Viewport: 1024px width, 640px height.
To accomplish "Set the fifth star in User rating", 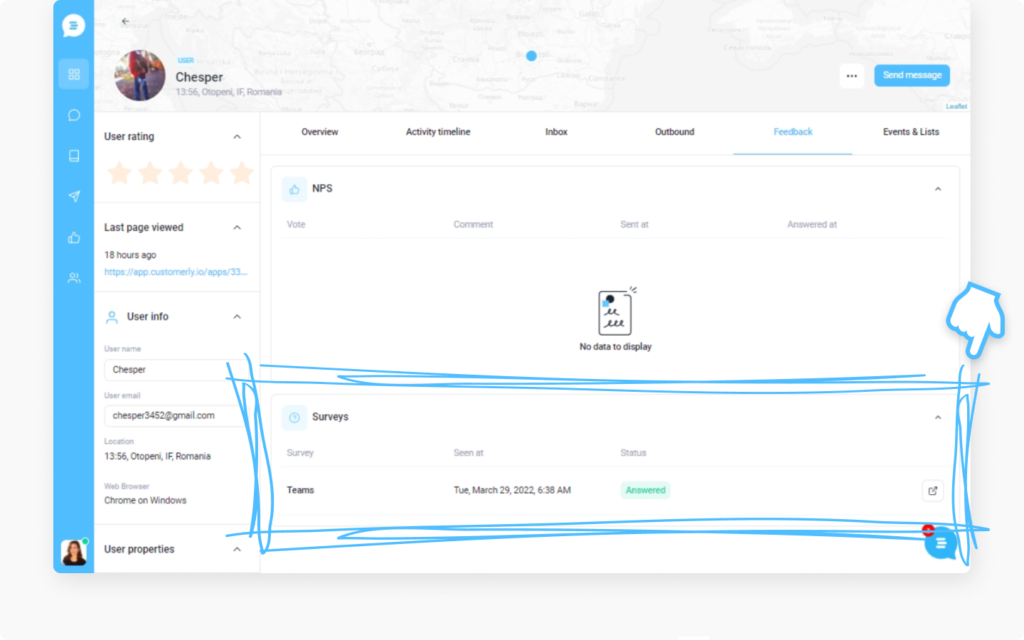I will (242, 173).
